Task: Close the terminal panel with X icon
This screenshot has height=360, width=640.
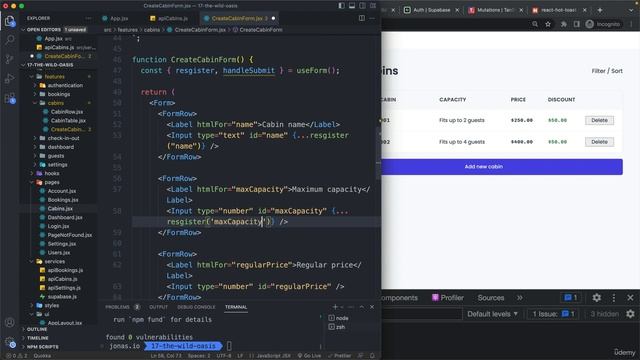Action: (372, 307)
